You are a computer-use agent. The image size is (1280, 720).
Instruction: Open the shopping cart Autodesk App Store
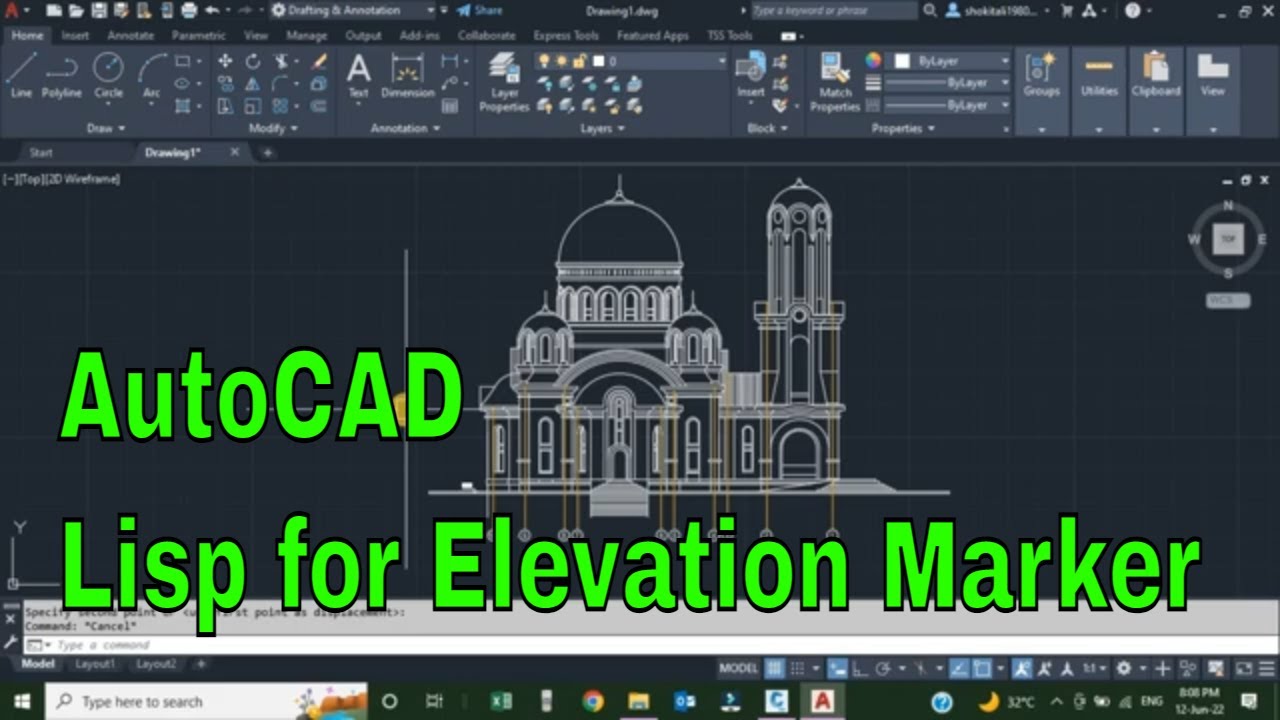pos(1066,10)
